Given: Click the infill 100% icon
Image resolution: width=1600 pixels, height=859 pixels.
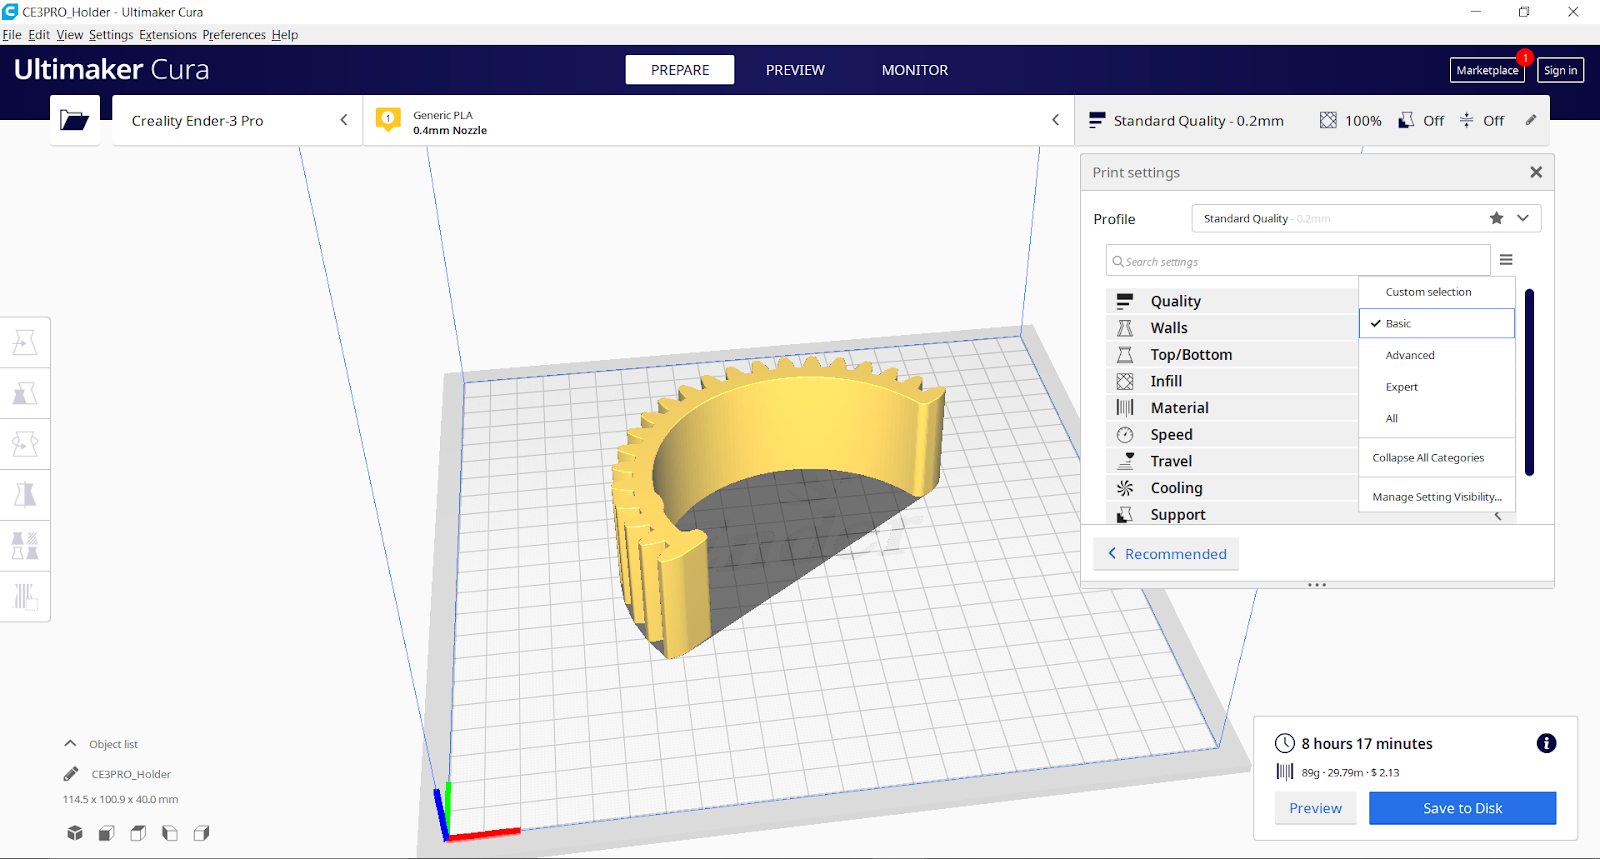Looking at the screenshot, I should [1328, 120].
